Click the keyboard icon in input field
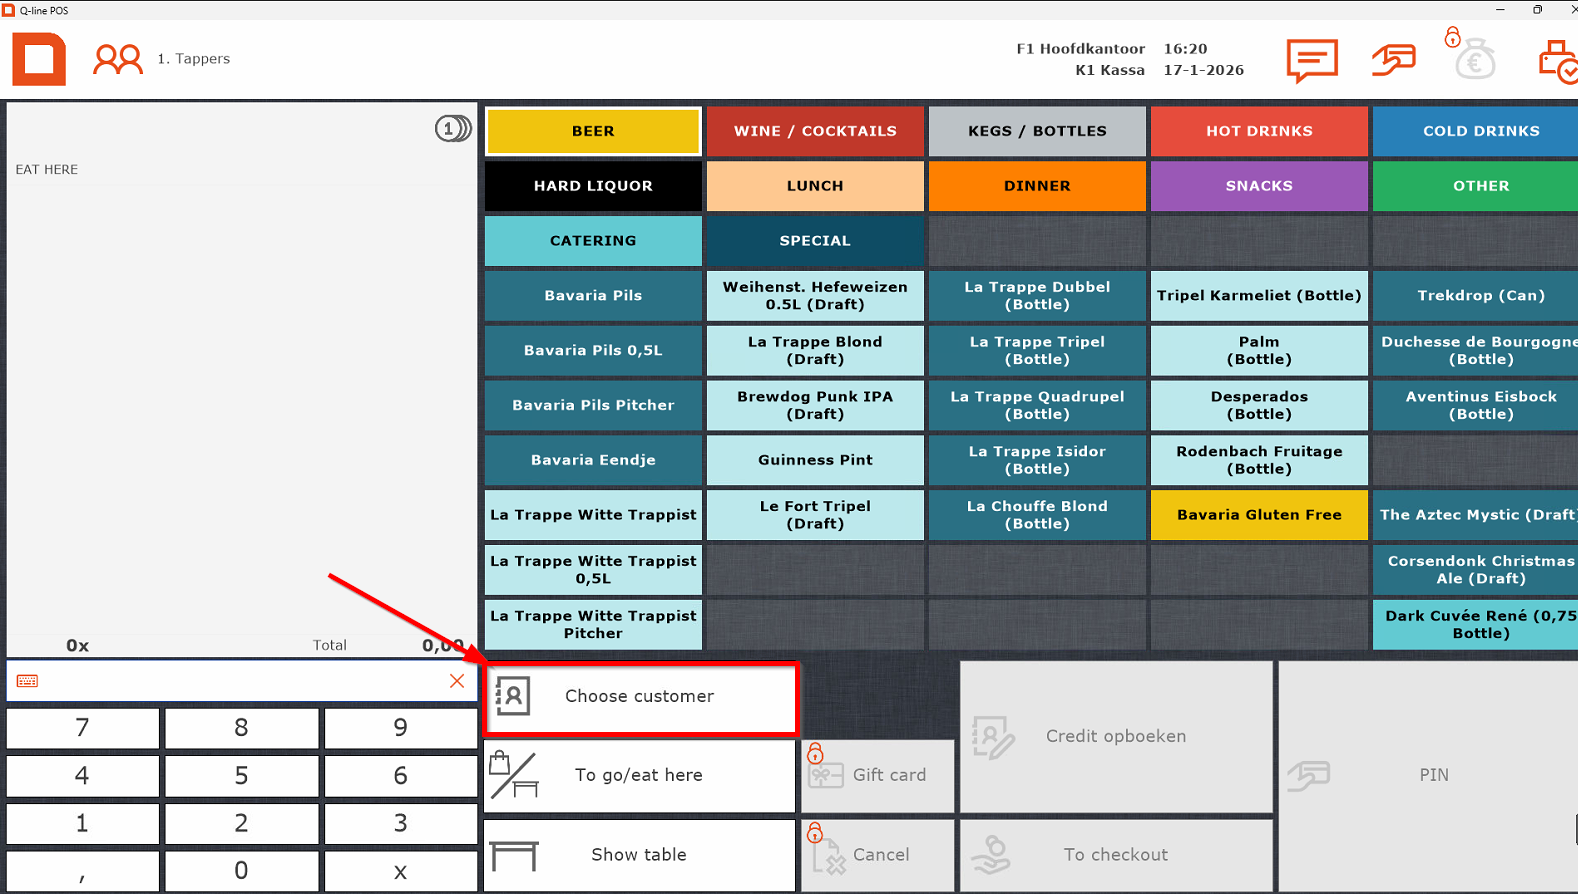The image size is (1578, 894). (x=28, y=681)
